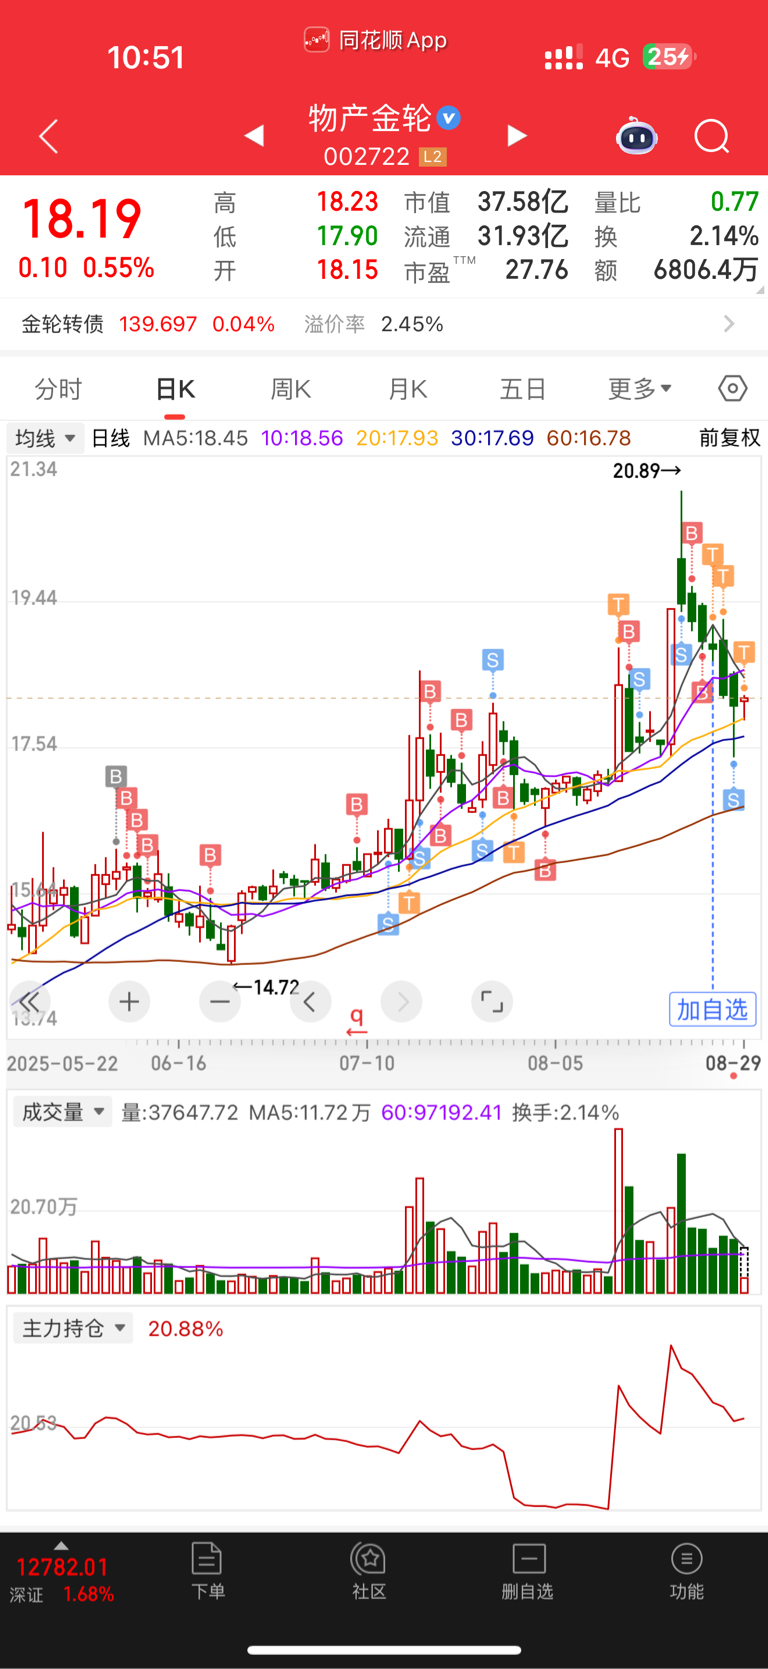The image size is (768, 1669).
Task: Jump chart to earliest with double-left arrows
Action: click(31, 1001)
